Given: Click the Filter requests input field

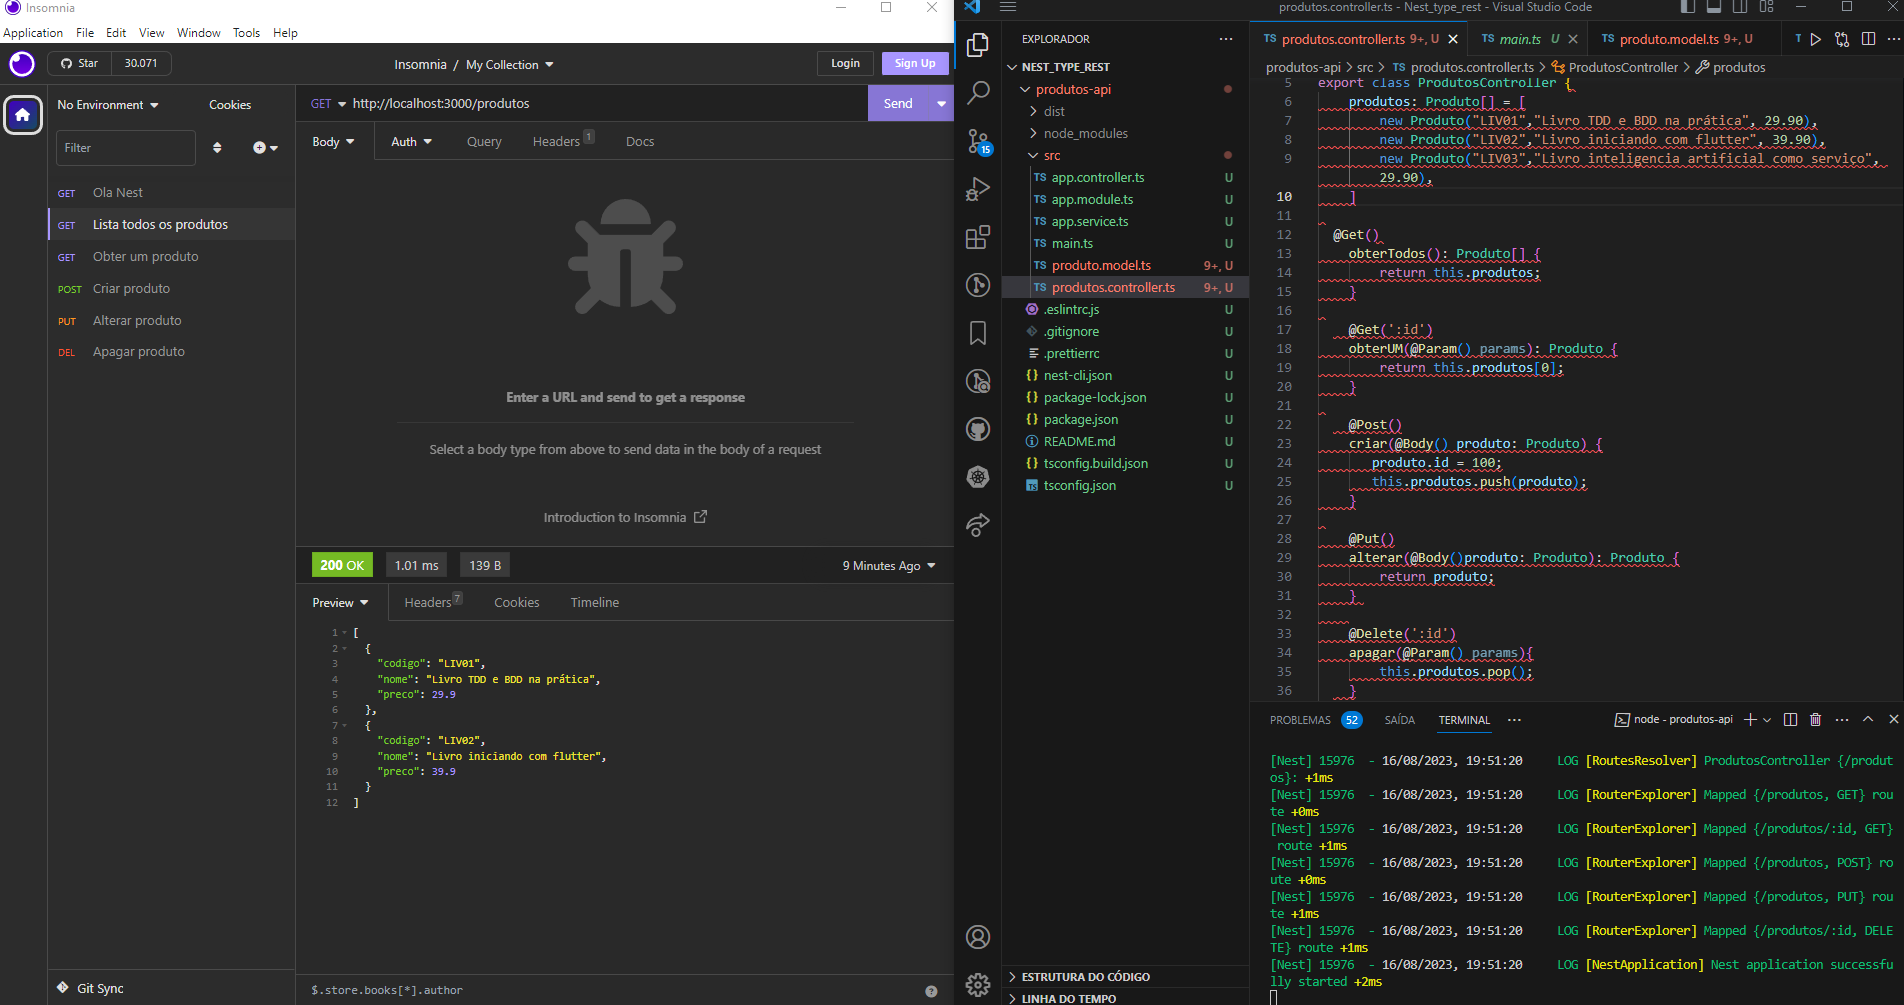Looking at the screenshot, I should 125,148.
